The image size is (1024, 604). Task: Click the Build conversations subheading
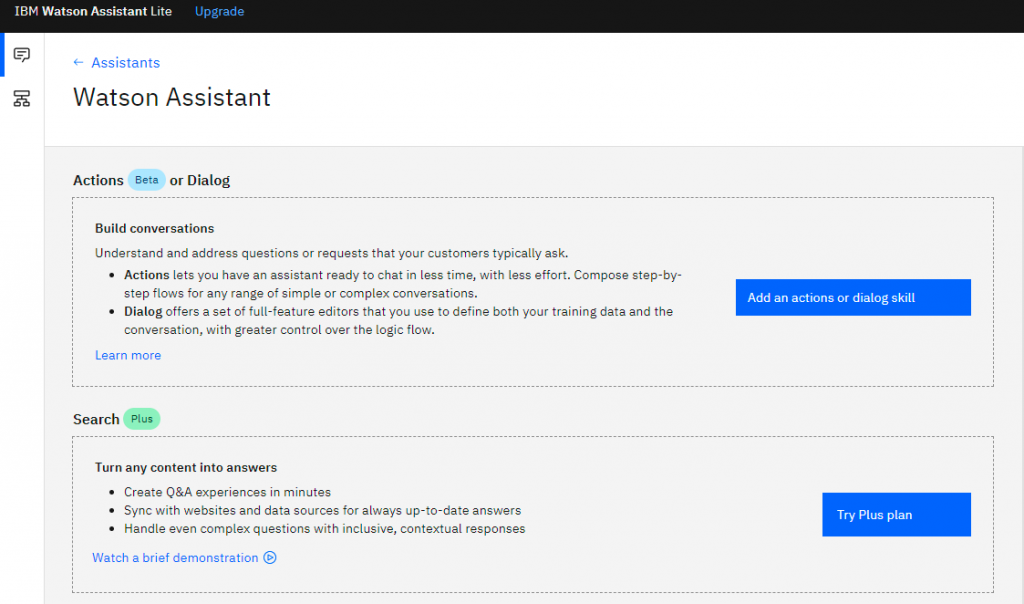click(x=155, y=229)
